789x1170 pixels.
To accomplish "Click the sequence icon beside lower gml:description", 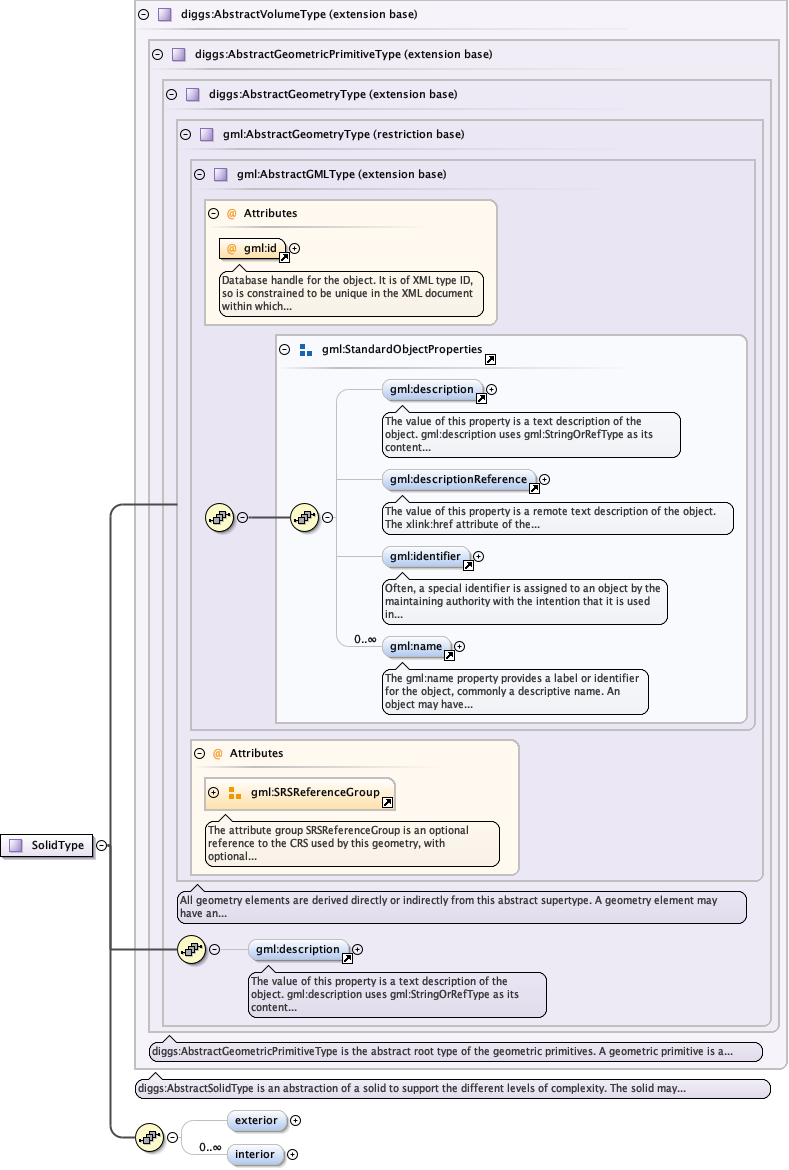I will (190, 949).
